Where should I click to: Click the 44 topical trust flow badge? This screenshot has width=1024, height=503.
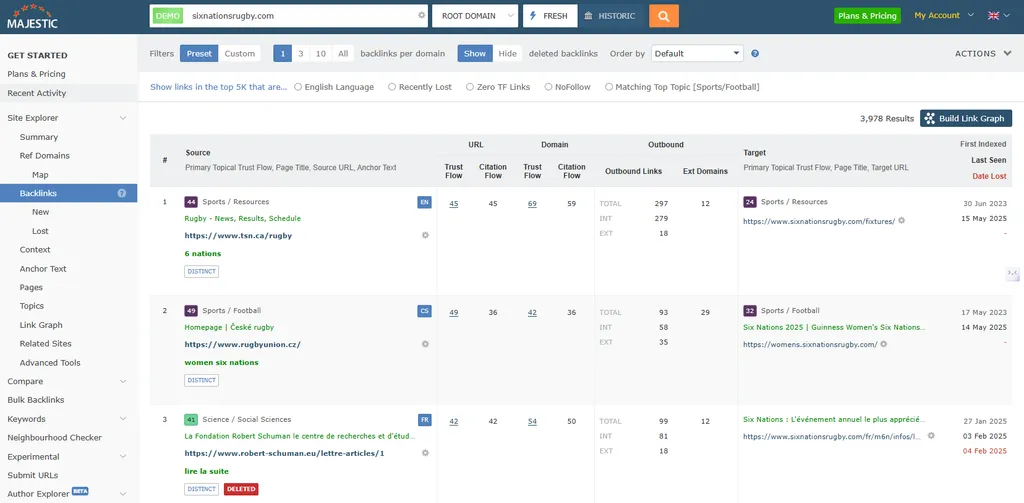point(191,202)
